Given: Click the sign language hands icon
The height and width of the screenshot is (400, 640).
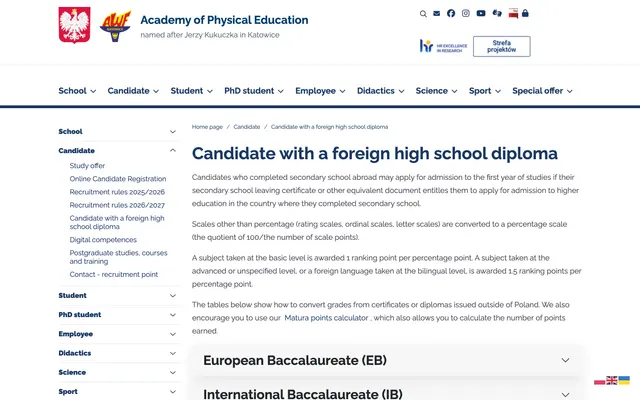Looking at the screenshot, I should click(x=497, y=13).
